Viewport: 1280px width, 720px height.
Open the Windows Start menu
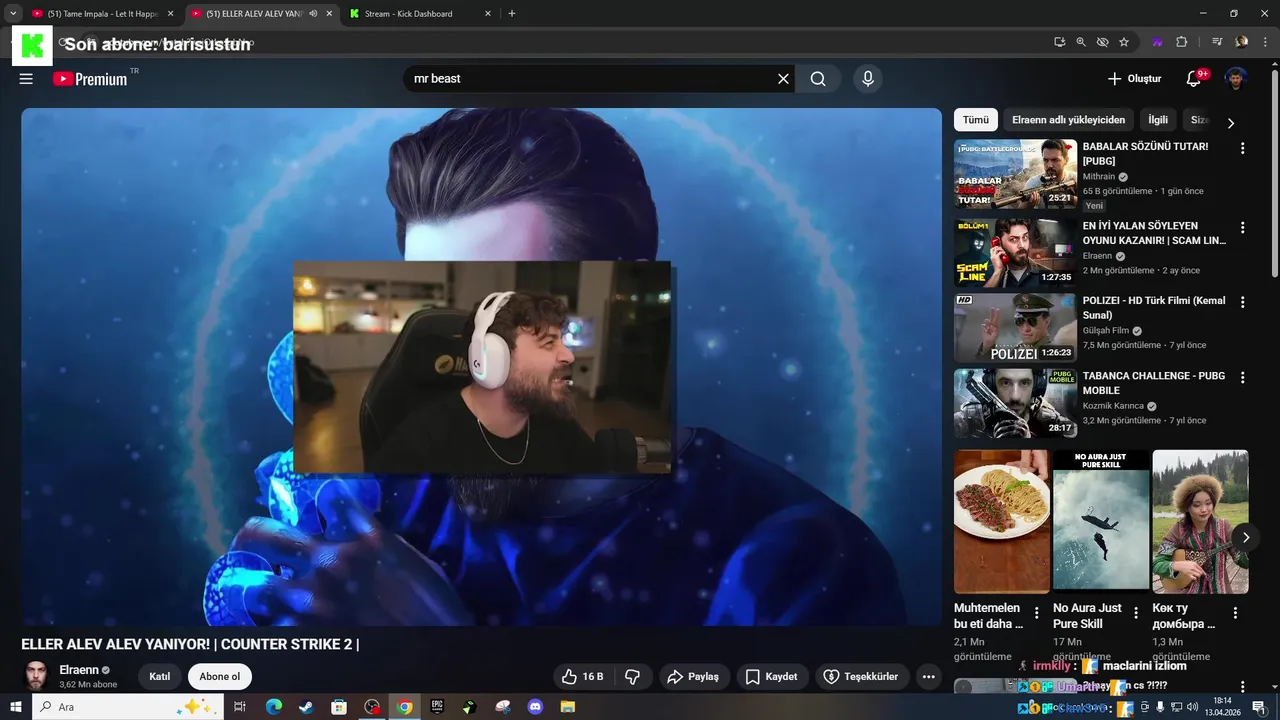[16, 707]
